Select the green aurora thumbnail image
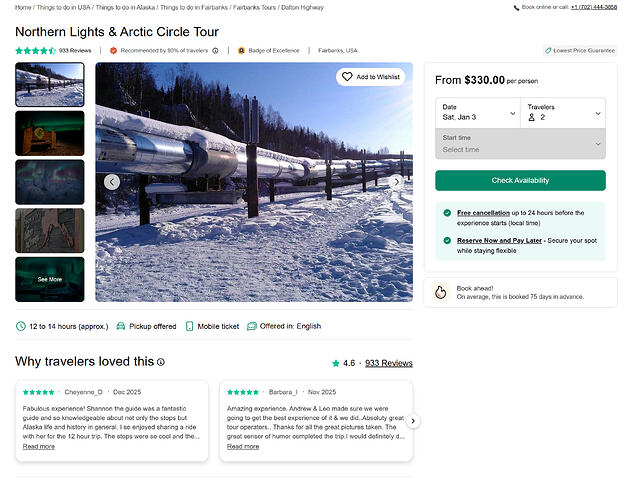624x481 pixels. click(50, 133)
